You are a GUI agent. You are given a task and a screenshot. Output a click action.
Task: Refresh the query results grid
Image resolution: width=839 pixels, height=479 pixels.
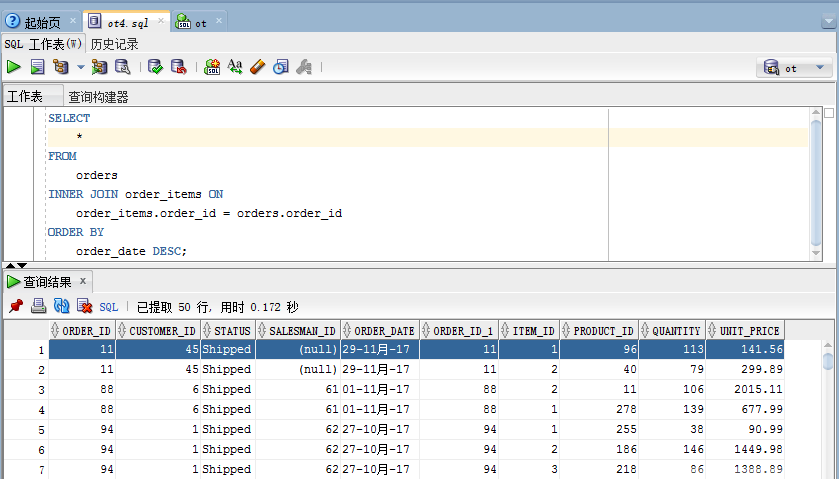(x=61, y=306)
